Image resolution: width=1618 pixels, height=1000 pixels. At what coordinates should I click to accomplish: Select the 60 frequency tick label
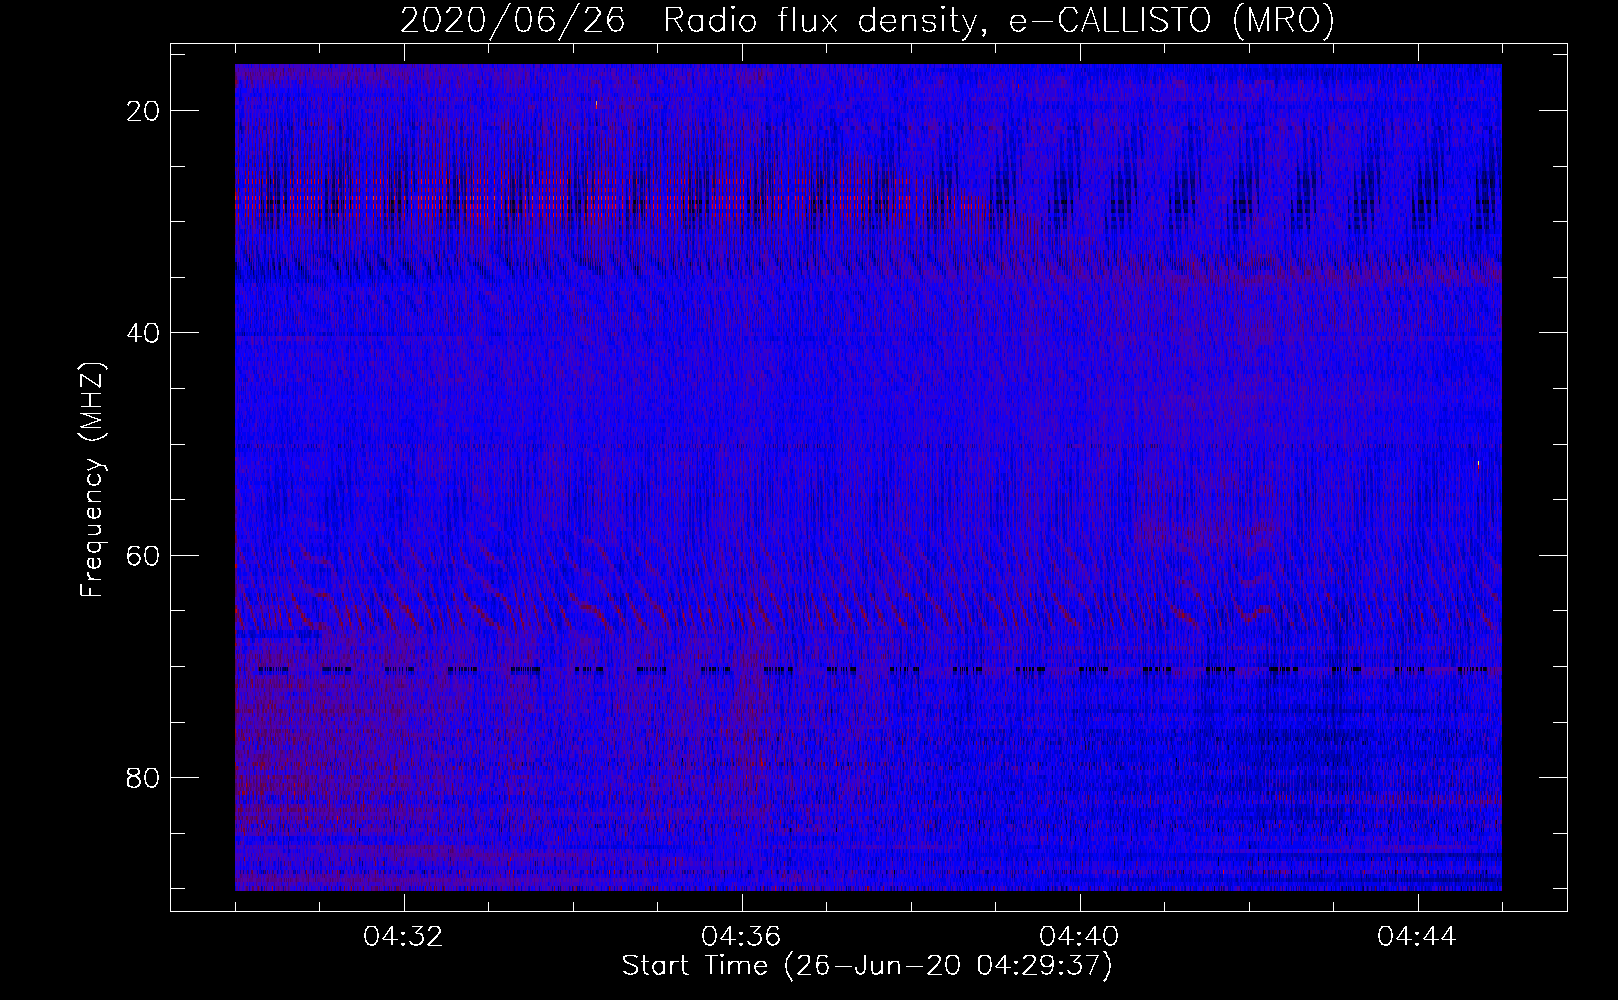144,555
